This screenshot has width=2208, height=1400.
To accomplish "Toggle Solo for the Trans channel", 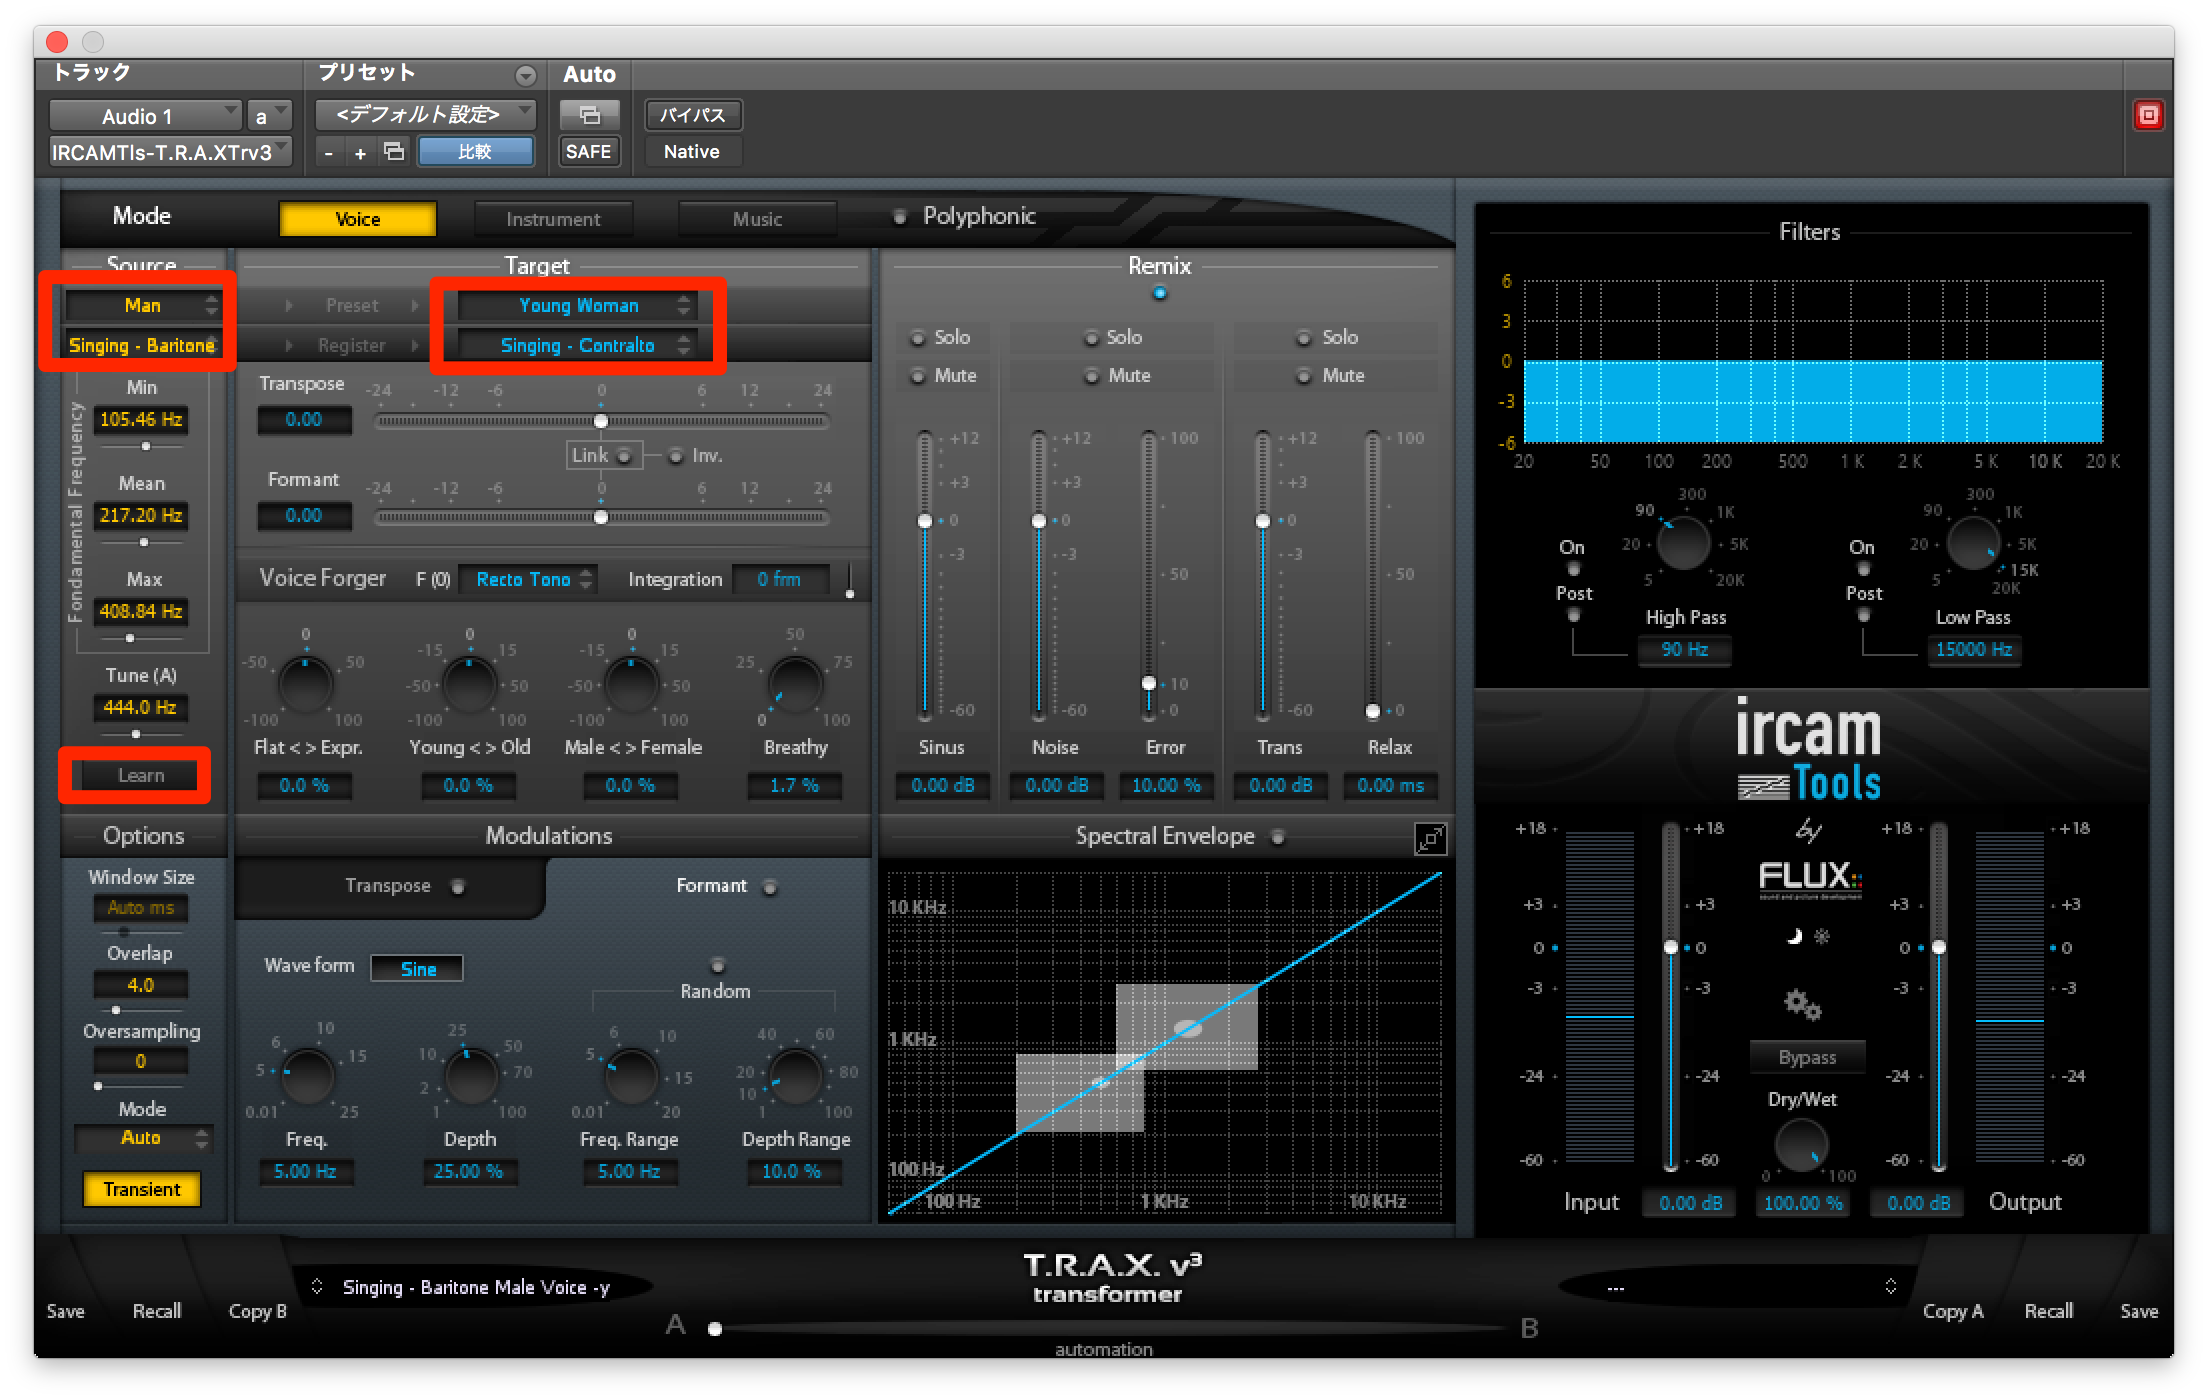I will pyautogui.click(x=1303, y=338).
